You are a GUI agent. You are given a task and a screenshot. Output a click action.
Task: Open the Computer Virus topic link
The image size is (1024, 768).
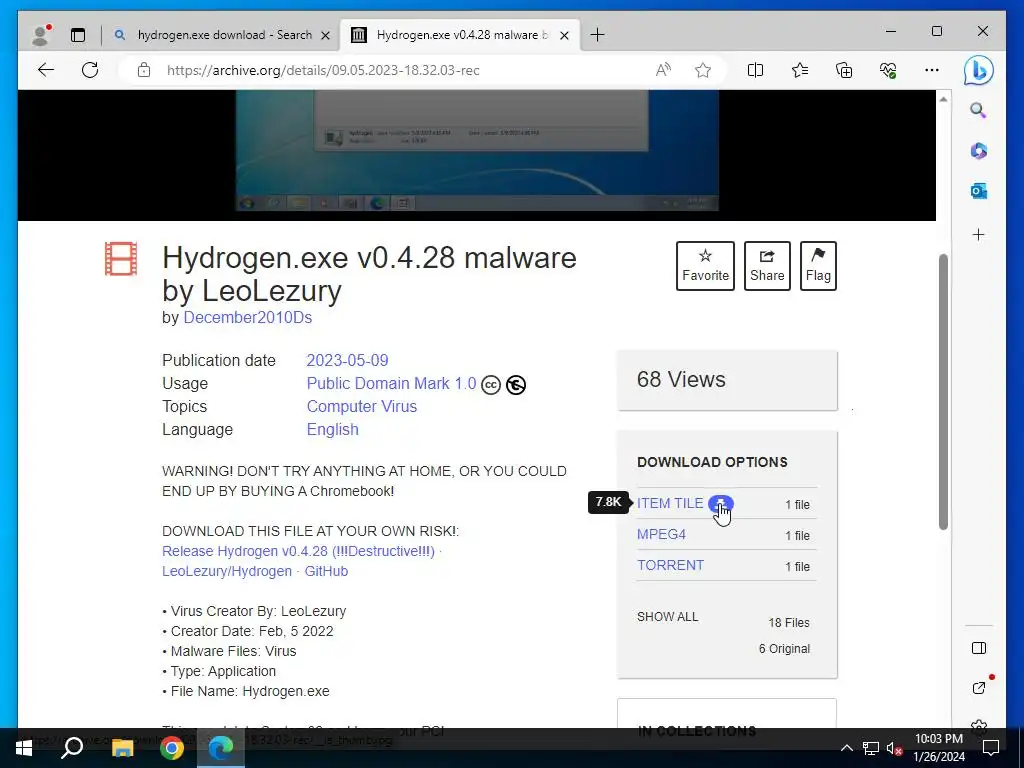point(362,406)
